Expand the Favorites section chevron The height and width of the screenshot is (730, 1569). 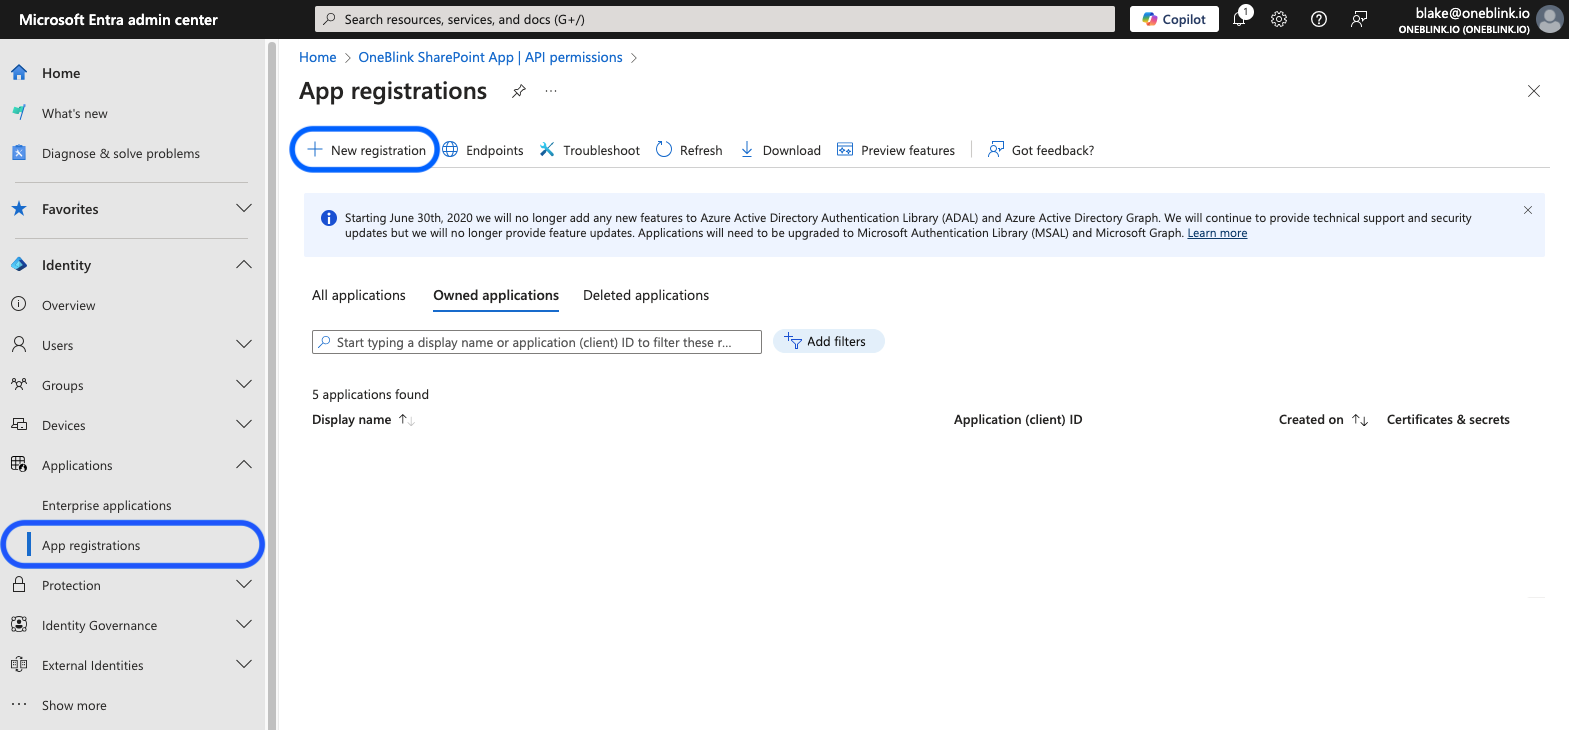(243, 209)
